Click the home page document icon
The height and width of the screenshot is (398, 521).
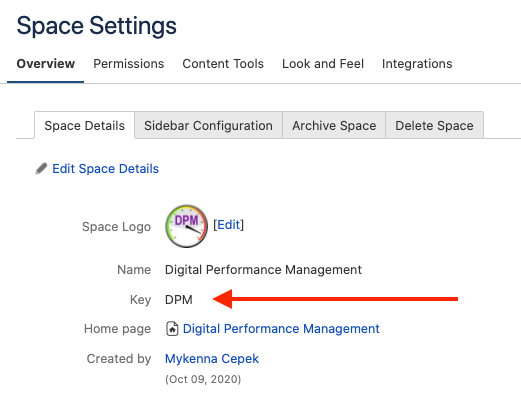(172, 329)
